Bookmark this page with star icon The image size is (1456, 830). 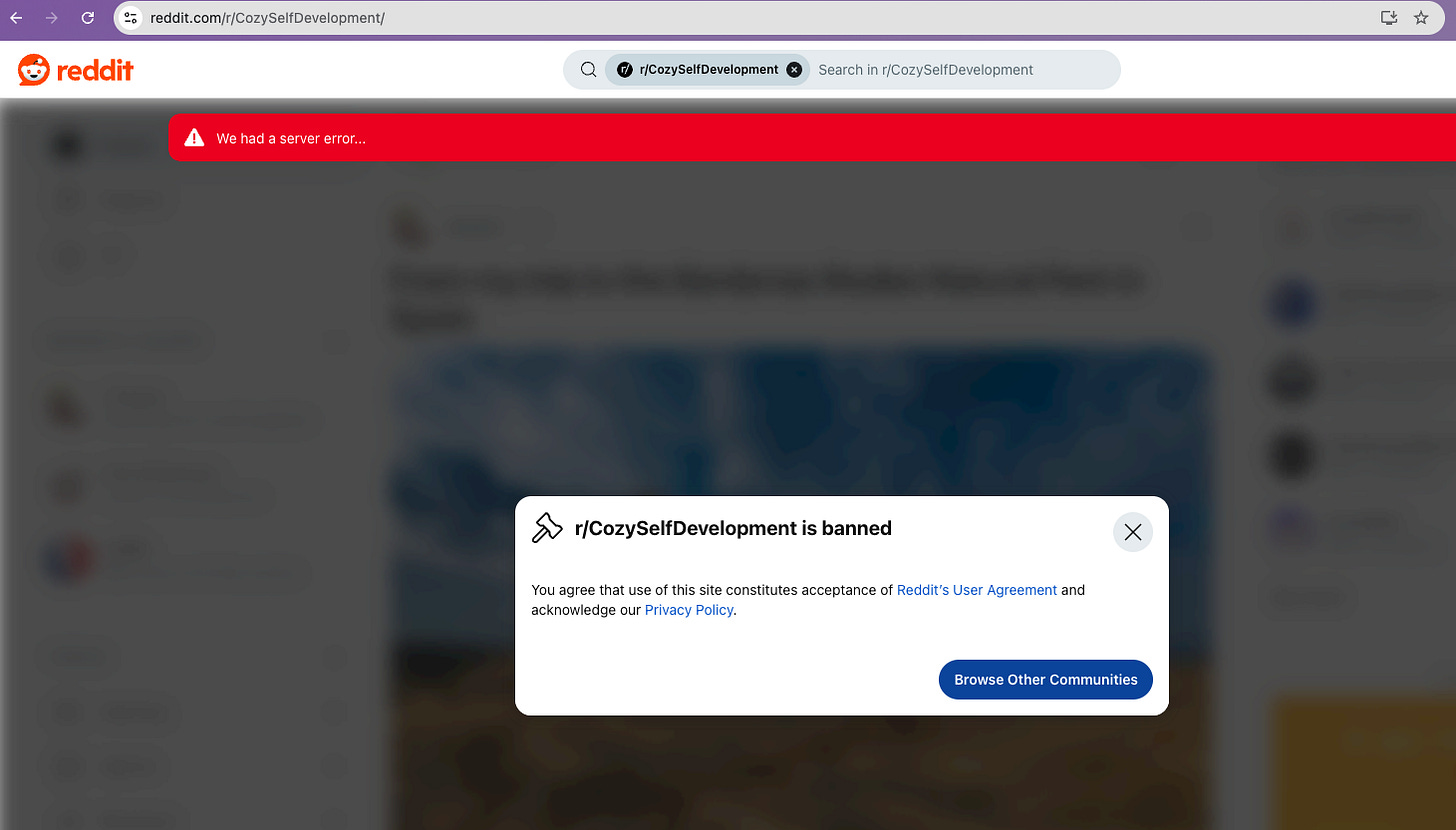tap(1421, 18)
